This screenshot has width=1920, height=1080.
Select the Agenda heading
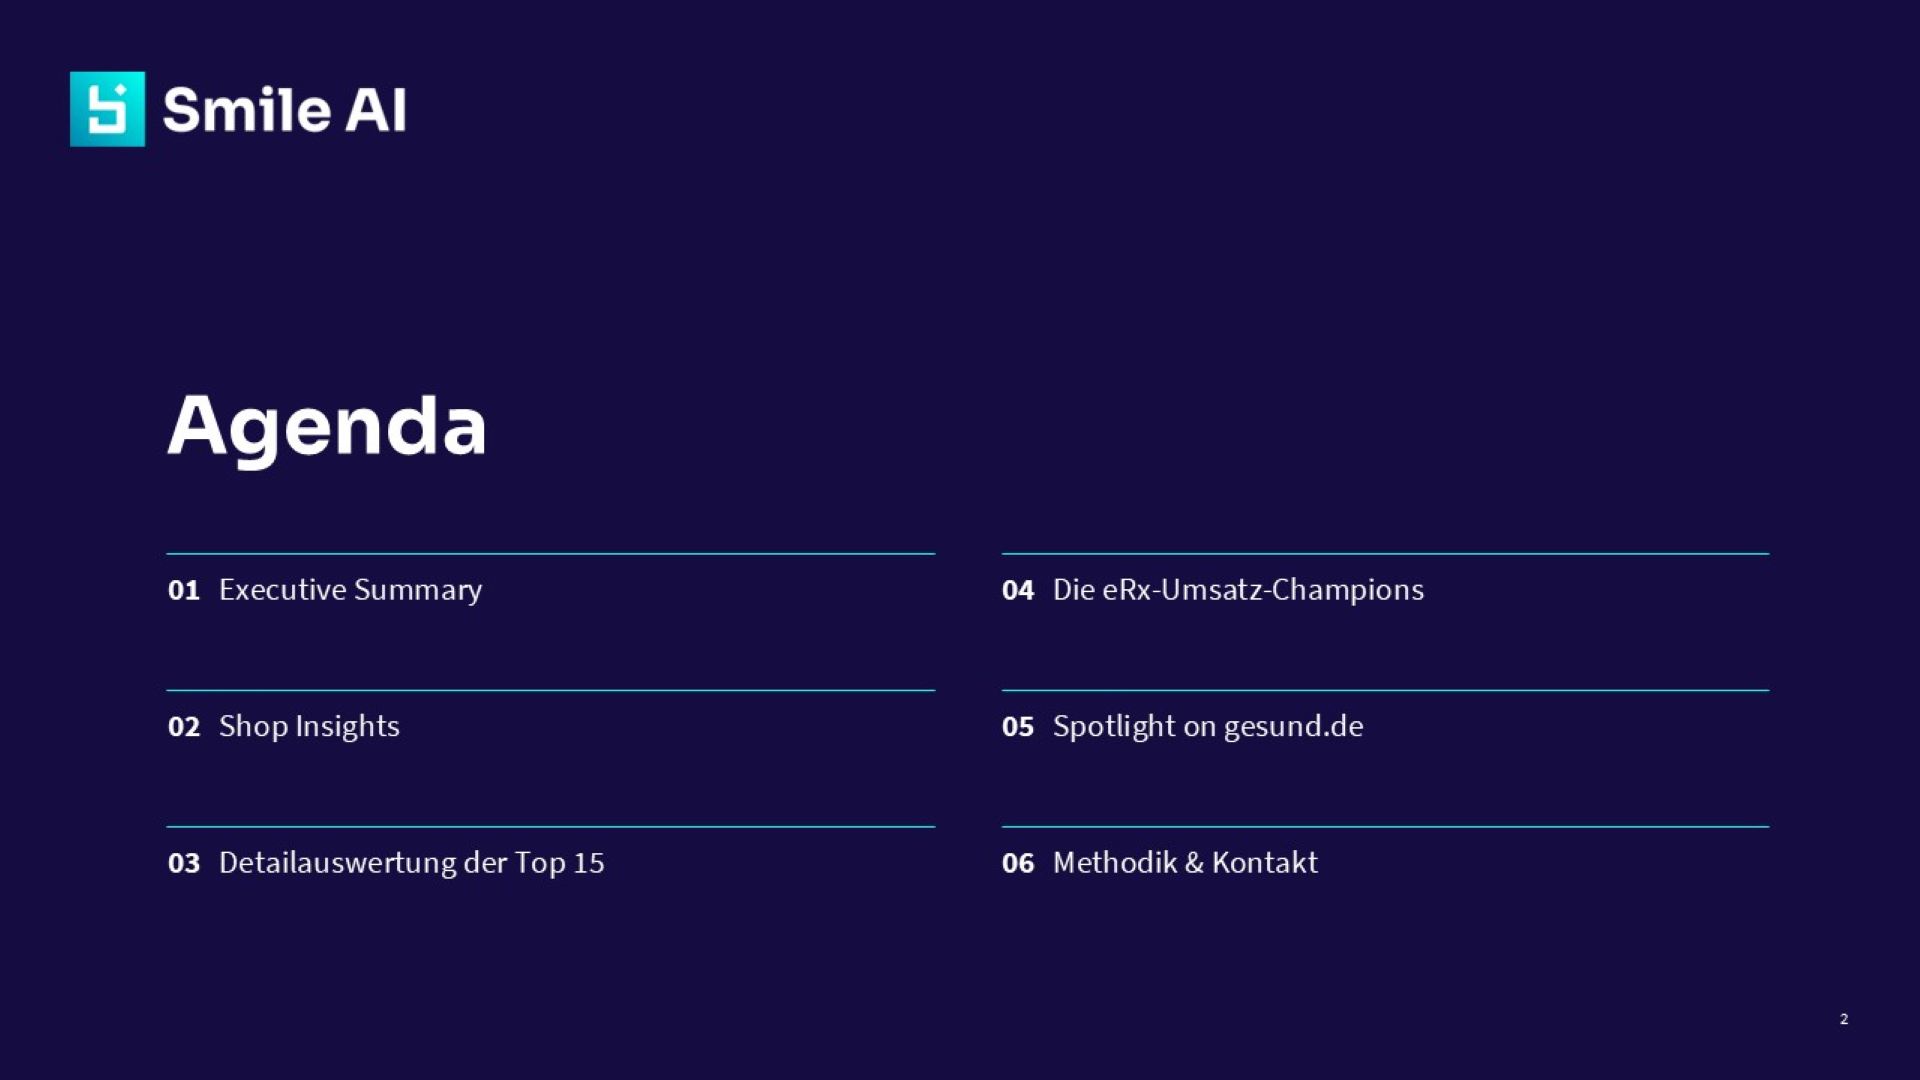(327, 427)
